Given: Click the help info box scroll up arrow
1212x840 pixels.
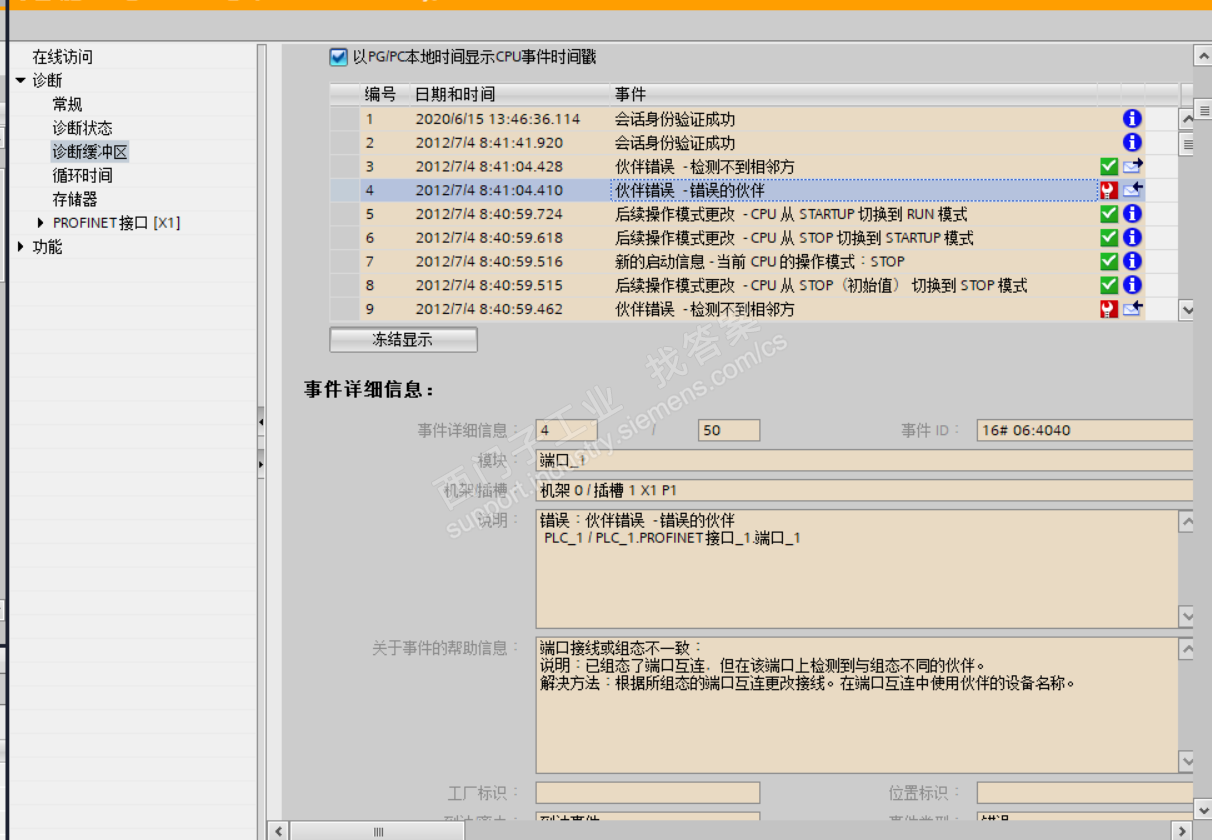Looking at the screenshot, I should [1187, 648].
